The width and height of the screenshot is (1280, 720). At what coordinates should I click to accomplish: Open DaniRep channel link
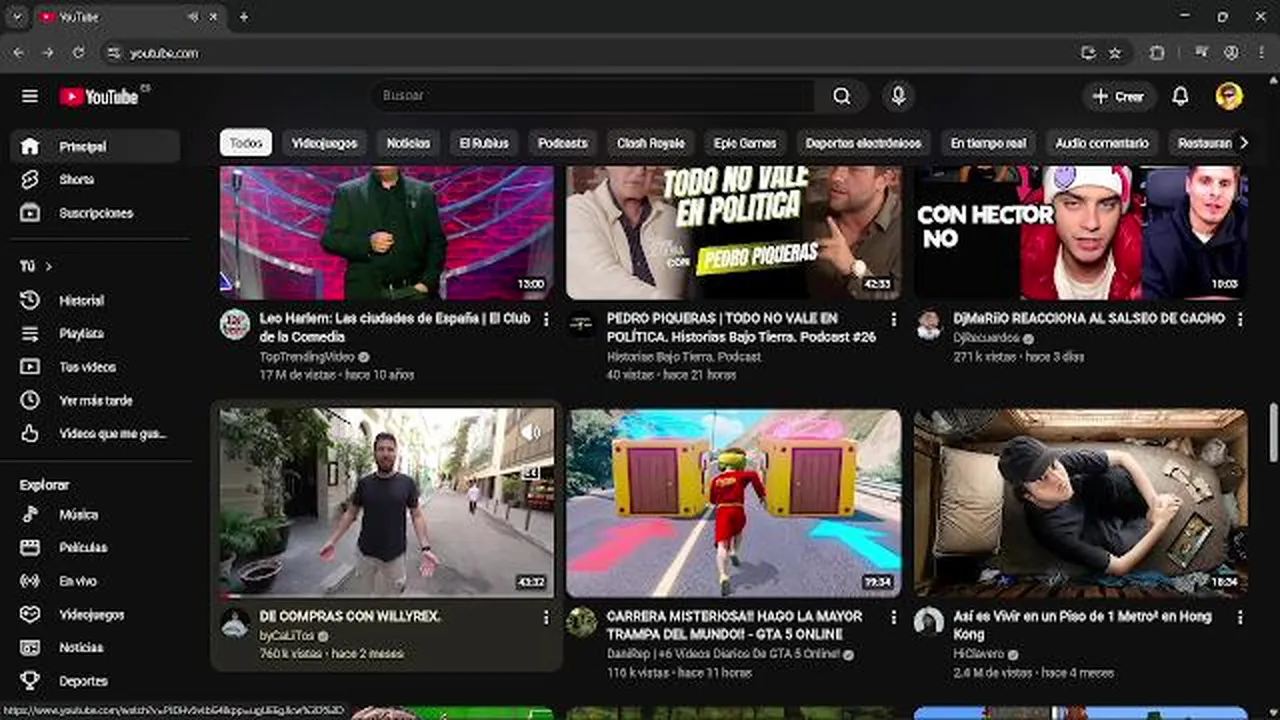click(723, 655)
